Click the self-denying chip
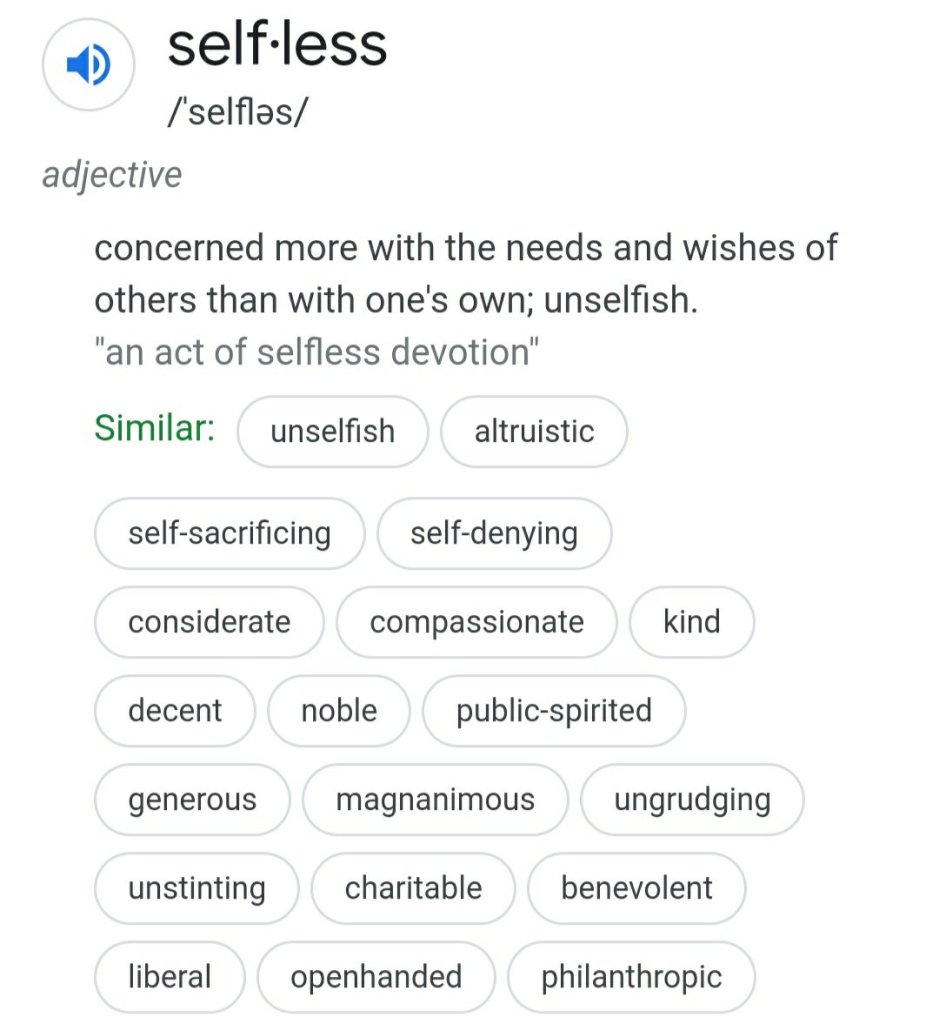Image resolution: width=939 pixels, height=1024 pixels. [x=494, y=534]
